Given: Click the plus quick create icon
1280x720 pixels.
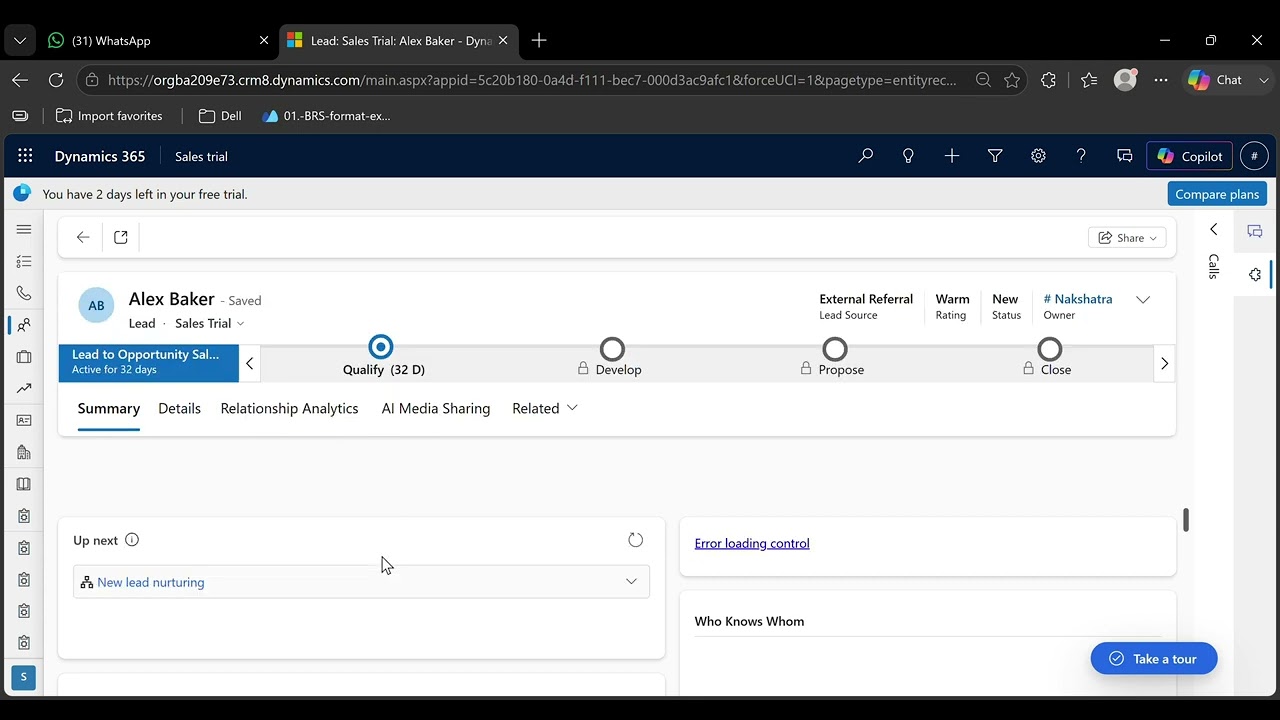Looking at the screenshot, I should click(952, 156).
